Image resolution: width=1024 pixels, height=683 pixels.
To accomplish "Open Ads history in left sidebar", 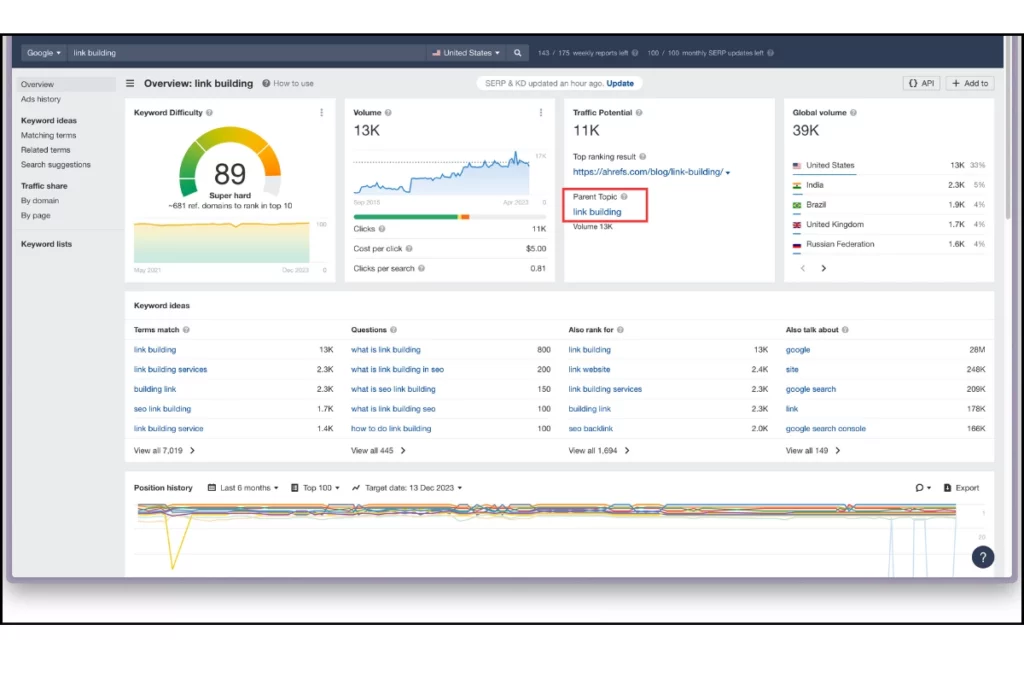I will pyautogui.click(x=40, y=99).
